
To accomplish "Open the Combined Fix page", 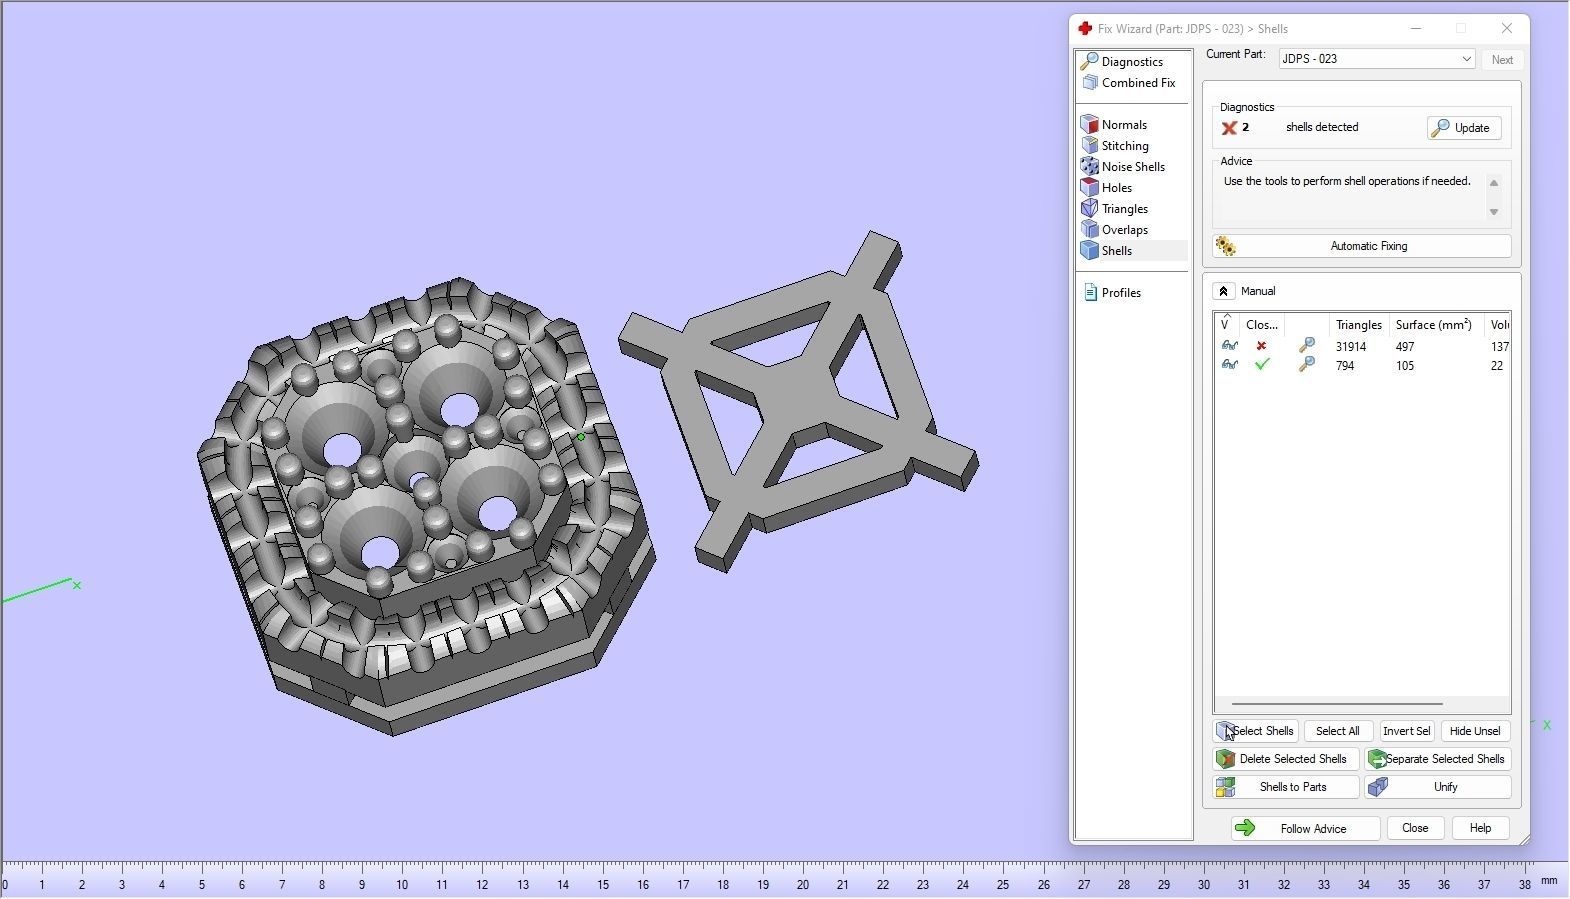I will 1138,83.
